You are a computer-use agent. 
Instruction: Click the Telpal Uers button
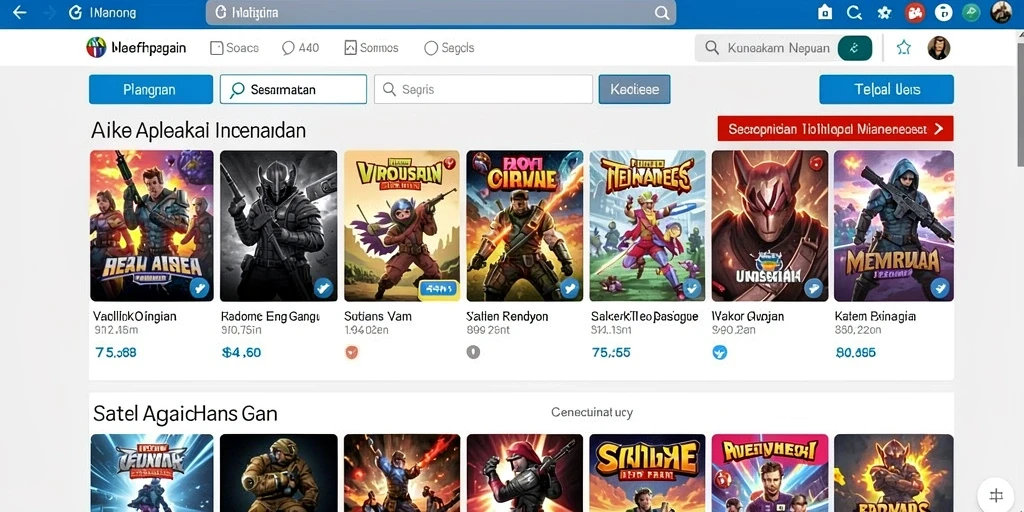(x=886, y=89)
